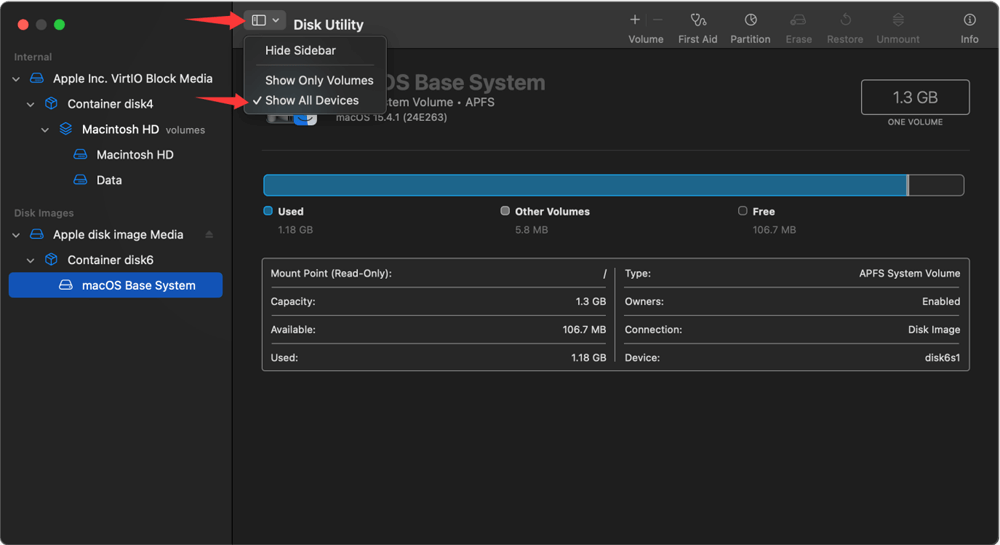Click the Unmount icon
The width and height of the screenshot is (1000, 545).
[x=898, y=20]
